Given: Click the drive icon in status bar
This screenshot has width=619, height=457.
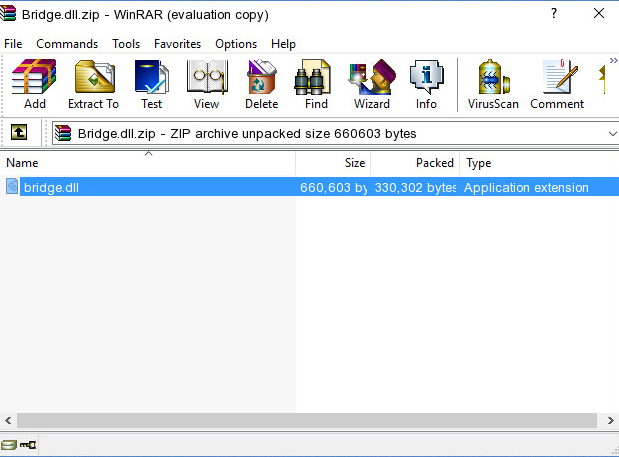Looking at the screenshot, I should (x=9, y=445).
